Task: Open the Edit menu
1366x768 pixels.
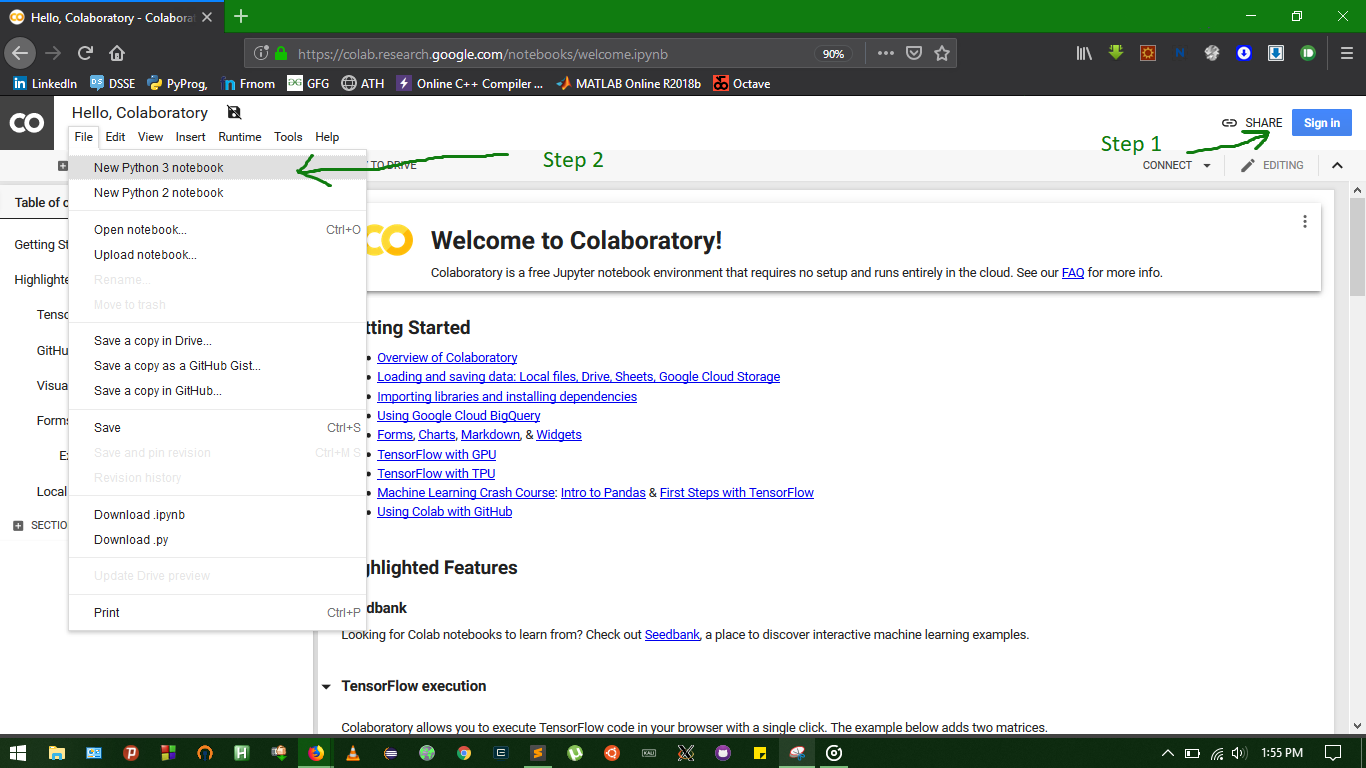Action: (116, 137)
